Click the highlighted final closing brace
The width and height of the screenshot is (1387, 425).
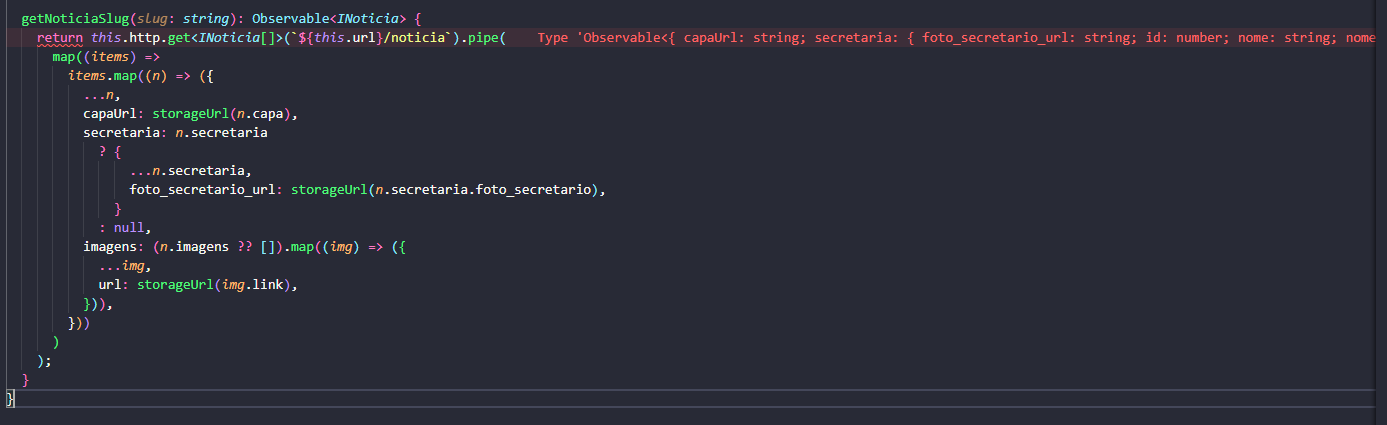[10, 399]
